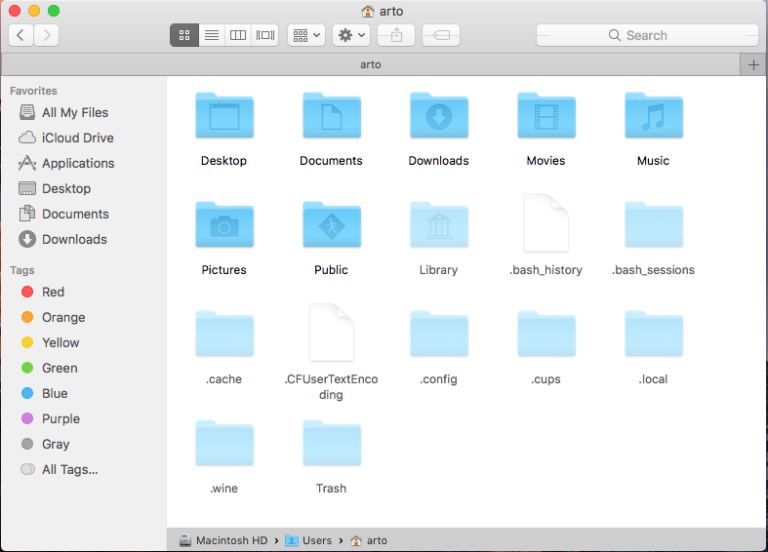Click arto in path bar
768x552 pixels.
pyautogui.click(x=369, y=540)
